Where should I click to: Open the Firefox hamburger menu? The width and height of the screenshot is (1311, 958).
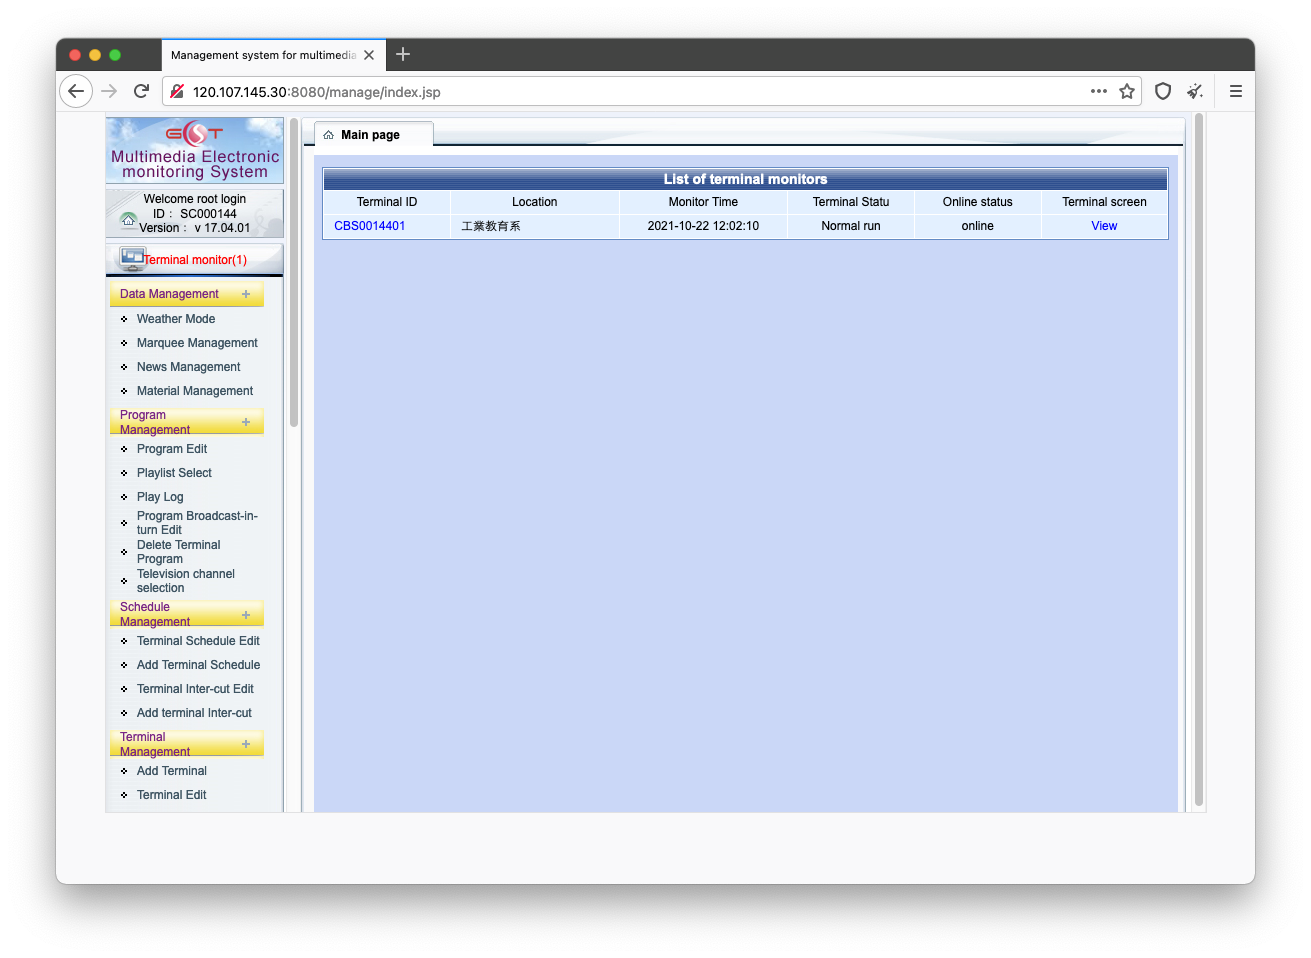click(1236, 91)
